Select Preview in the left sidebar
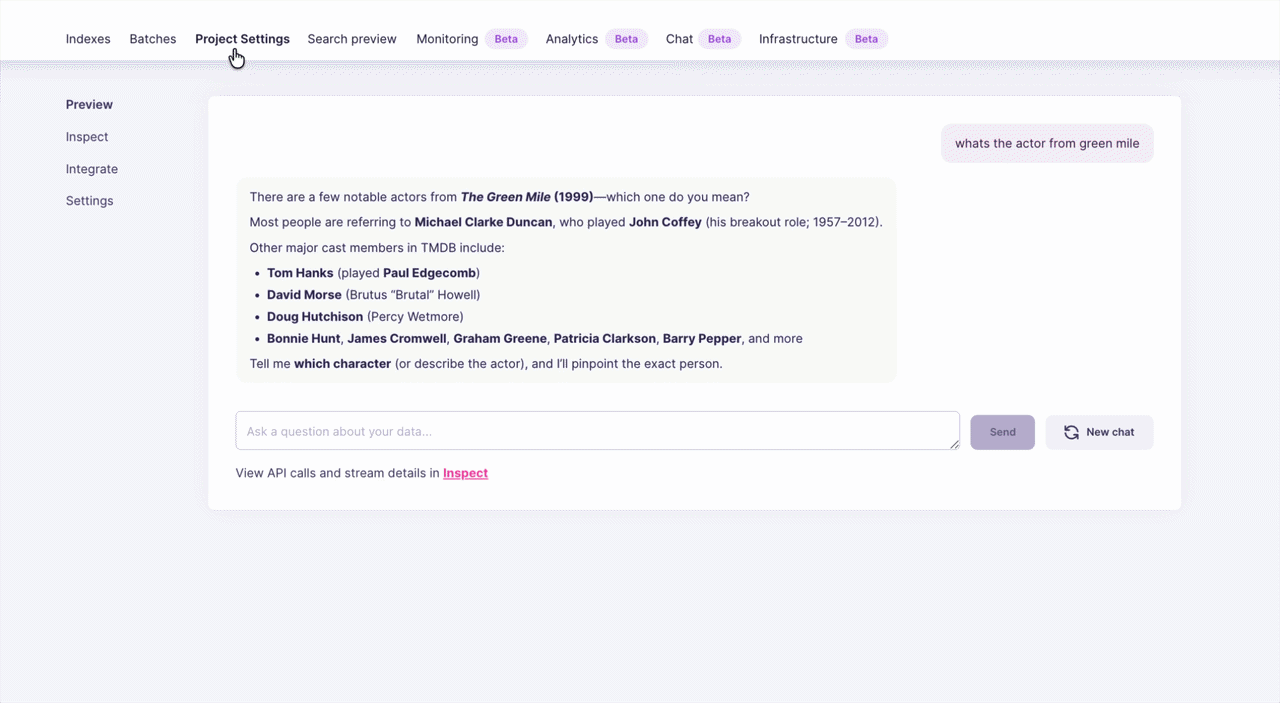 89,104
